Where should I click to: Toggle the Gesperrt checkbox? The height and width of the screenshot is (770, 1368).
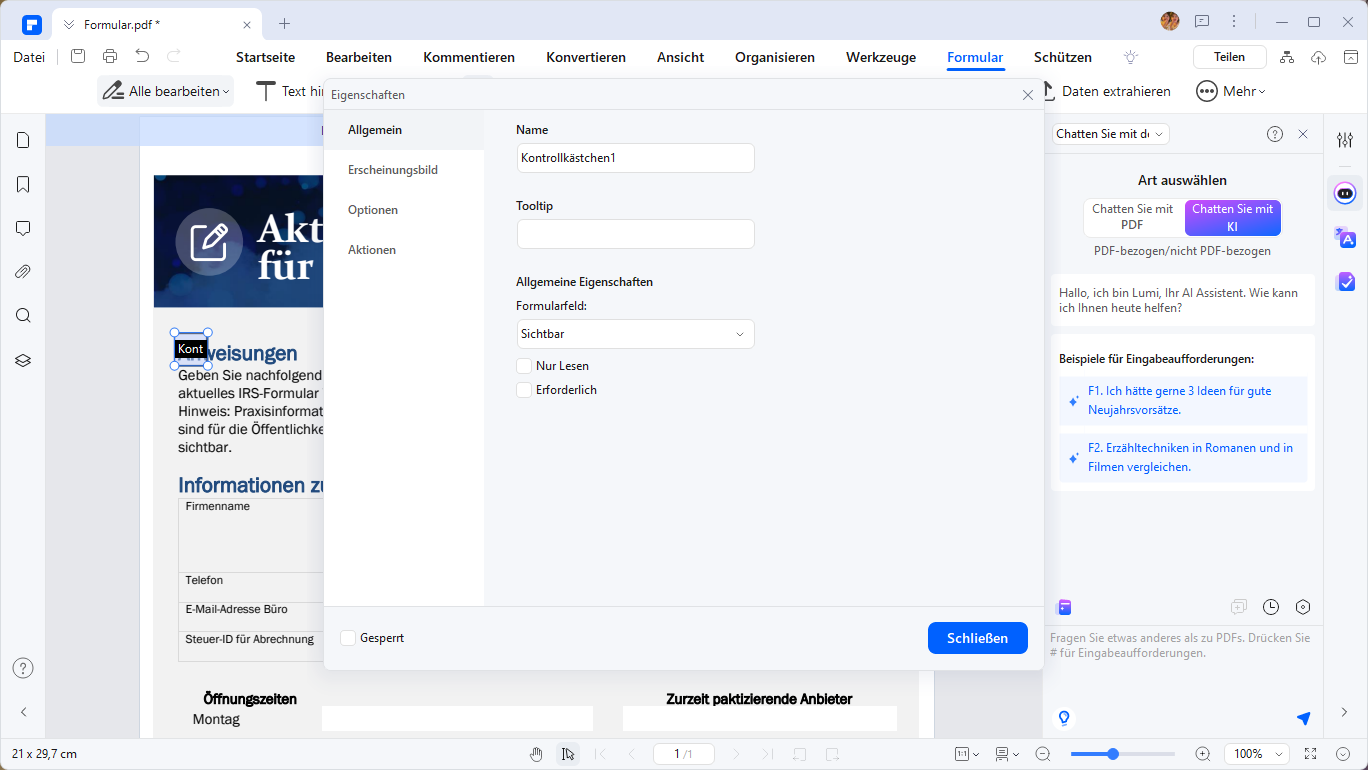pos(348,638)
